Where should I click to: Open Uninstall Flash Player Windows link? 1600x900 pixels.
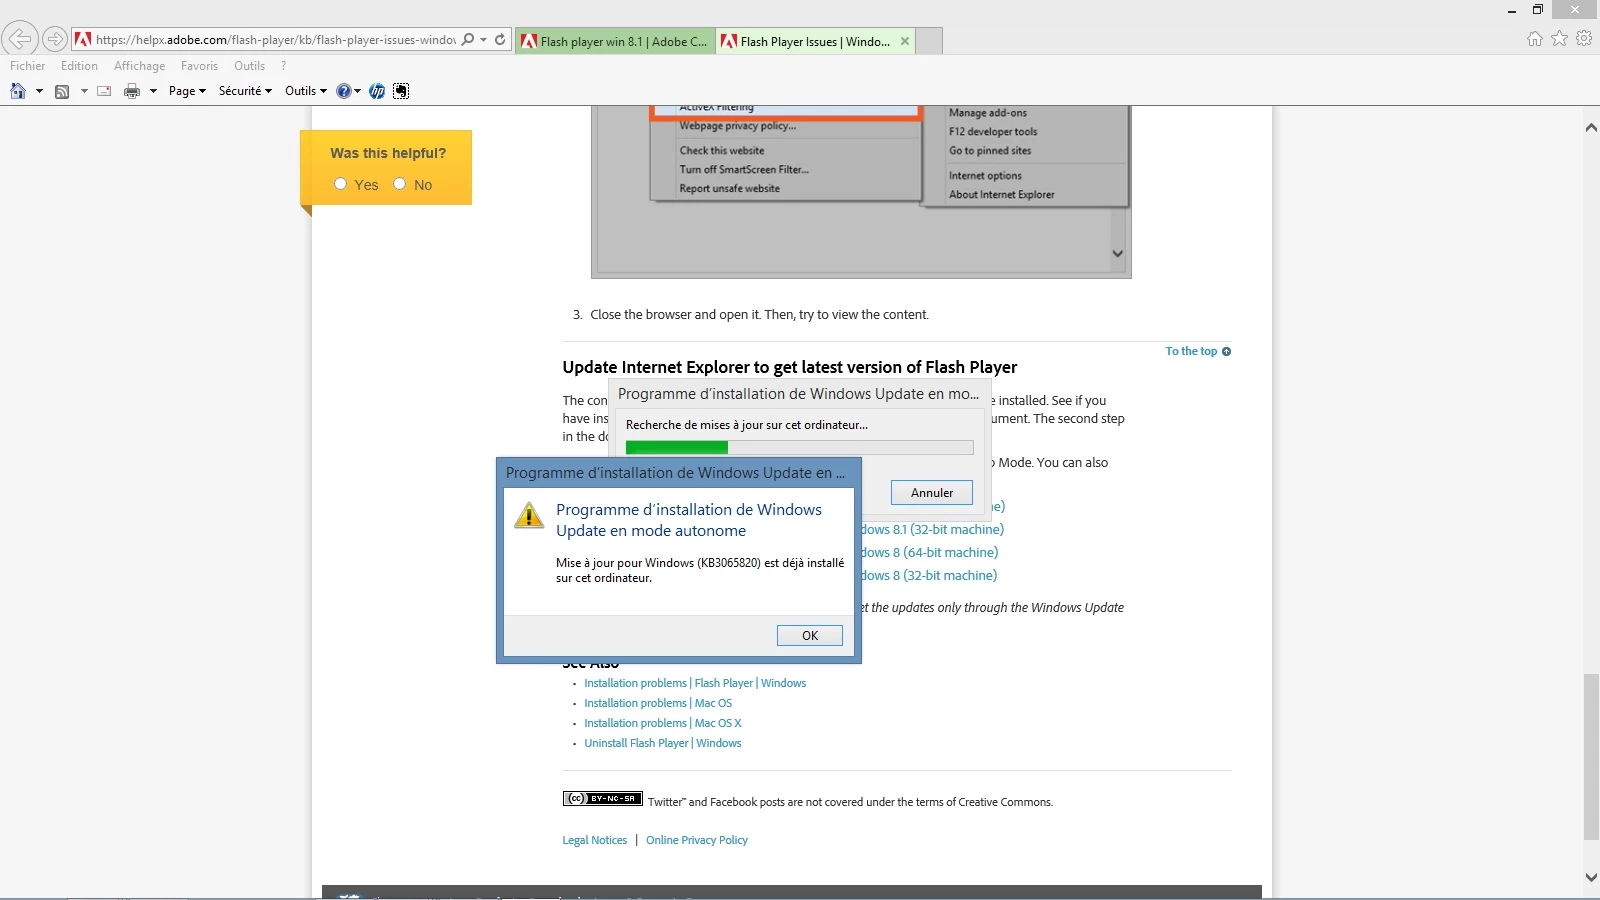[x=663, y=743]
